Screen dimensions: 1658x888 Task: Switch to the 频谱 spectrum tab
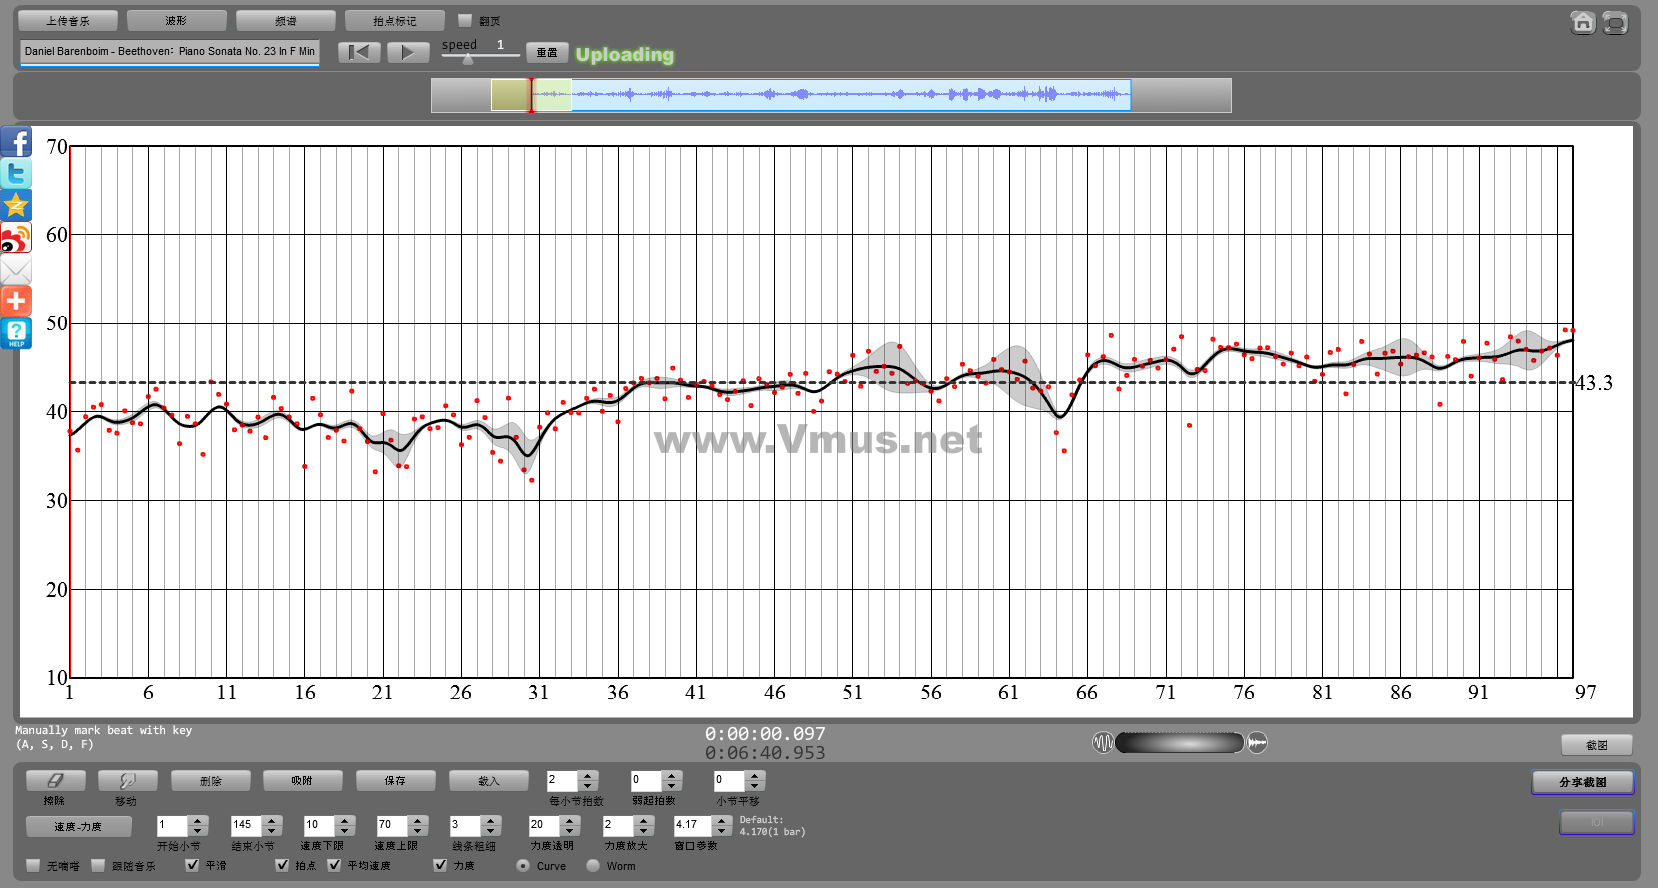pyautogui.click(x=285, y=21)
